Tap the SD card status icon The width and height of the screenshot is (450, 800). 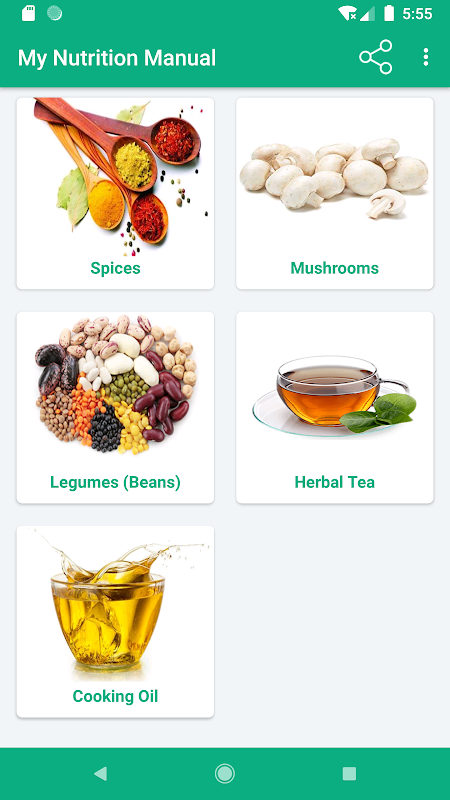pyautogui.click(x=29, y=13)
